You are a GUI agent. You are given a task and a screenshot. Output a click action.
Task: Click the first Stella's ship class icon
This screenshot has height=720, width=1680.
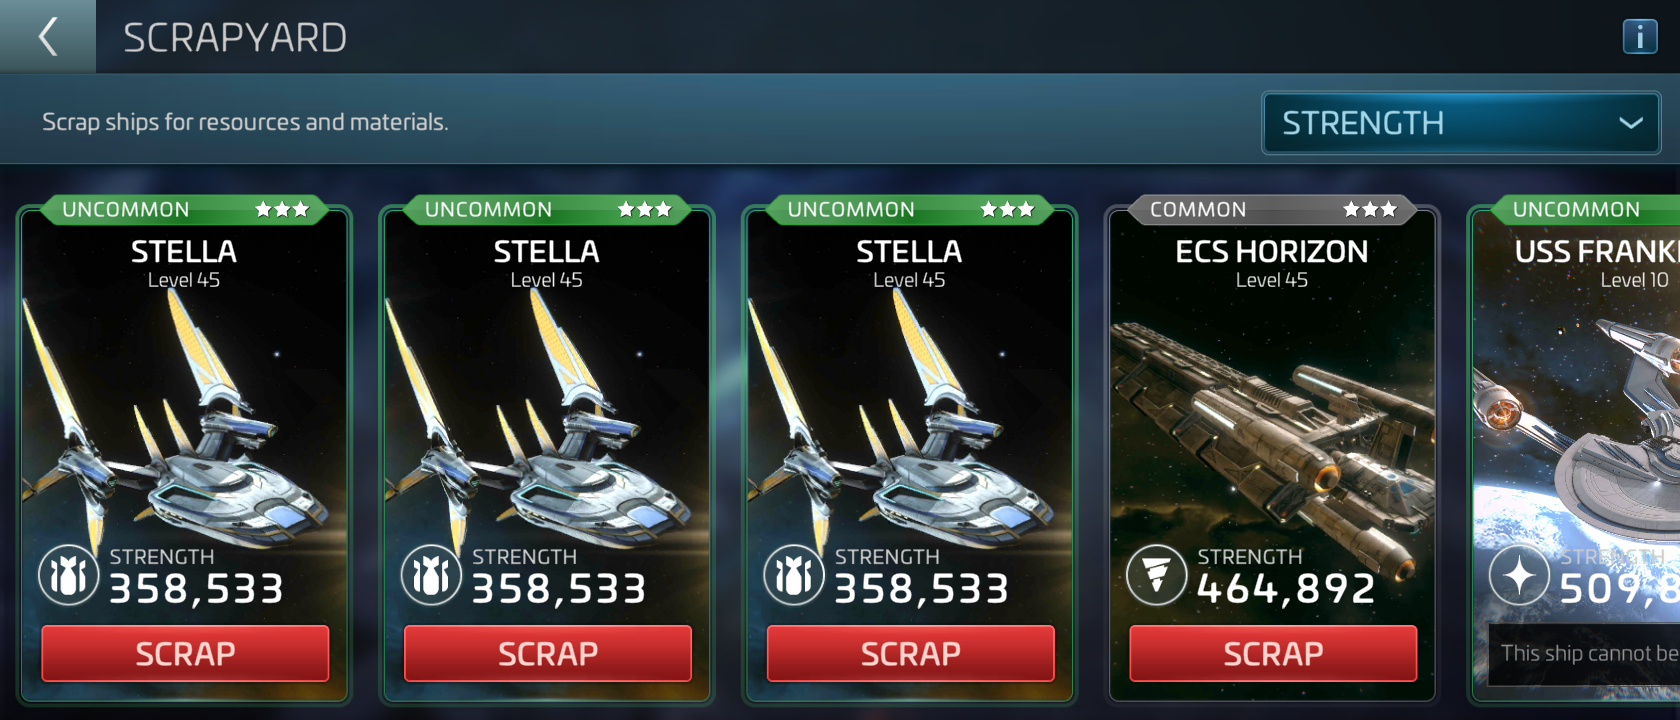tap(69, 576)
